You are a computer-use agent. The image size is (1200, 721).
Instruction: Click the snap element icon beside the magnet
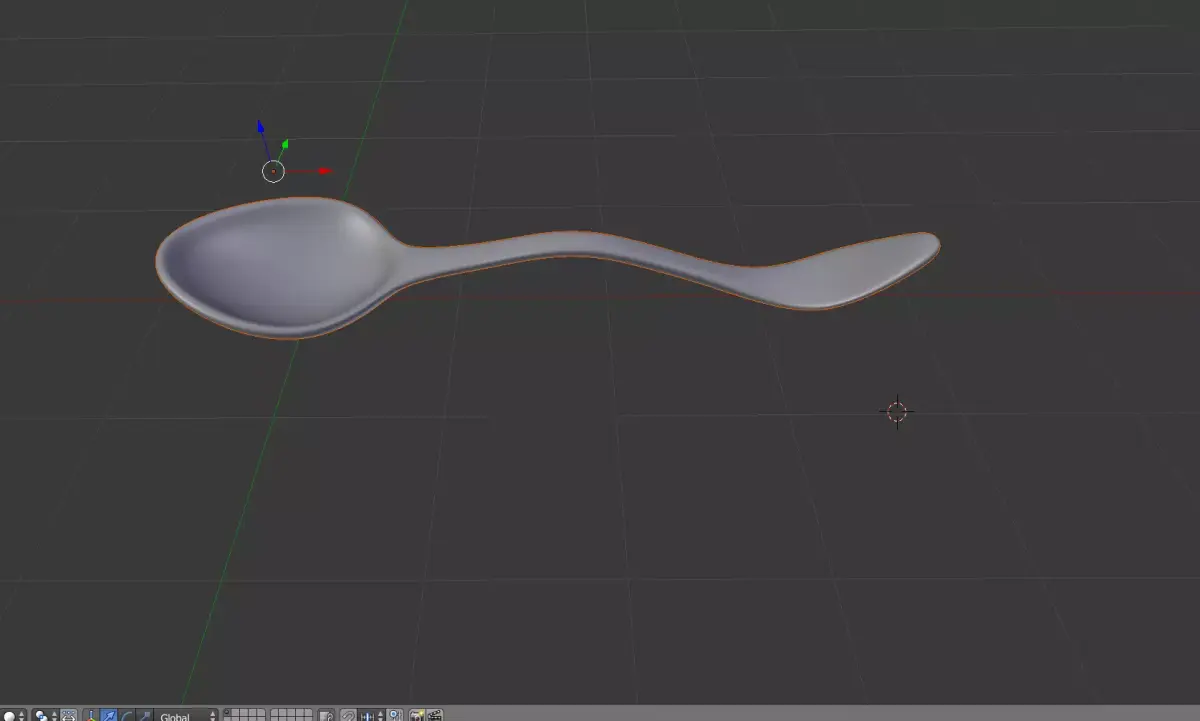(369, 714)
